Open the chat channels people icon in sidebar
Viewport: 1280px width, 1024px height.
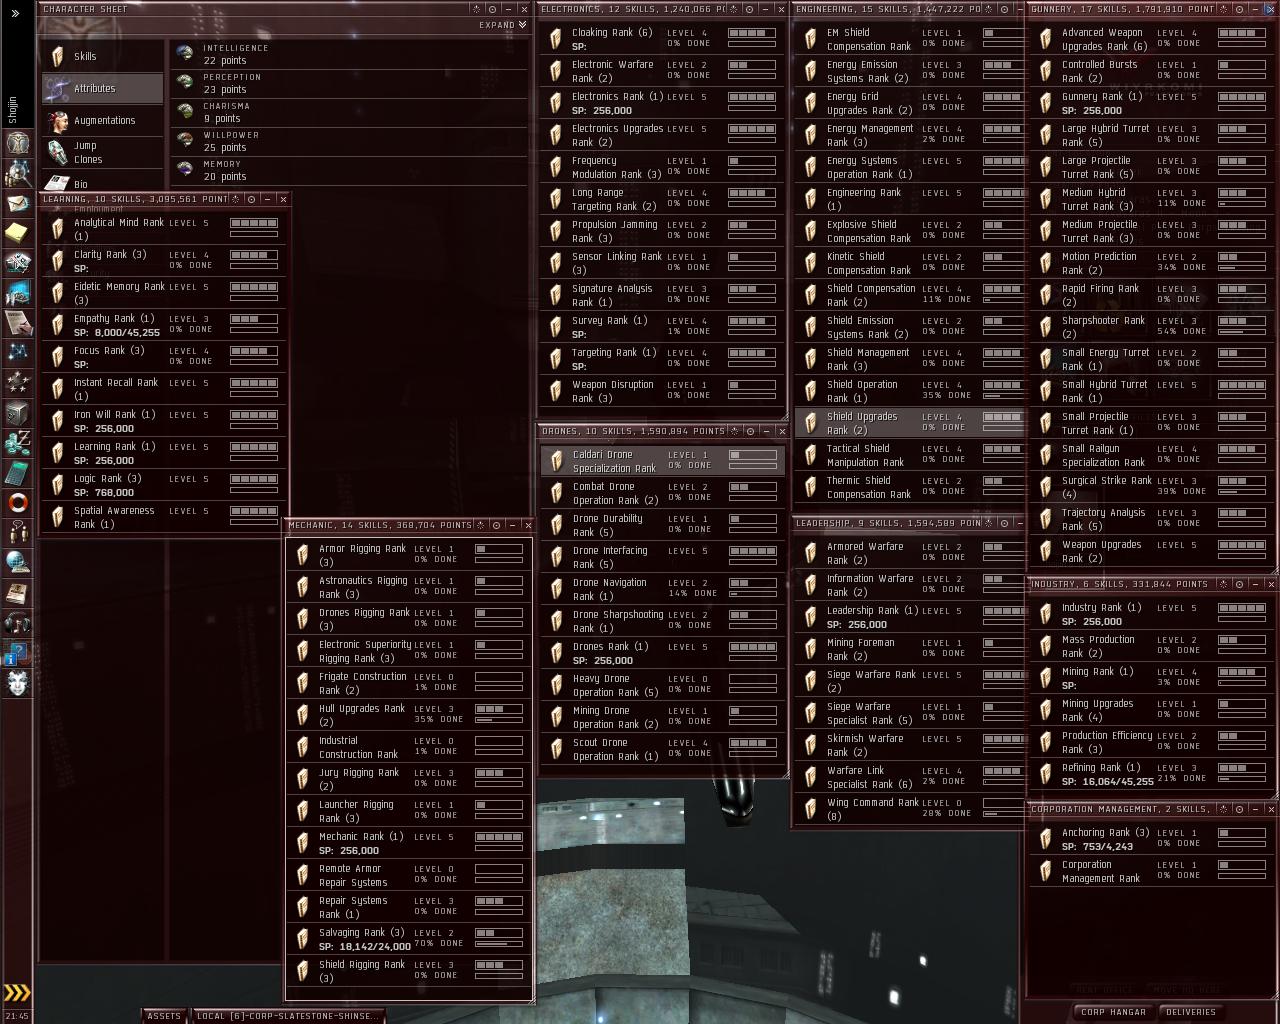click(17, 533)
